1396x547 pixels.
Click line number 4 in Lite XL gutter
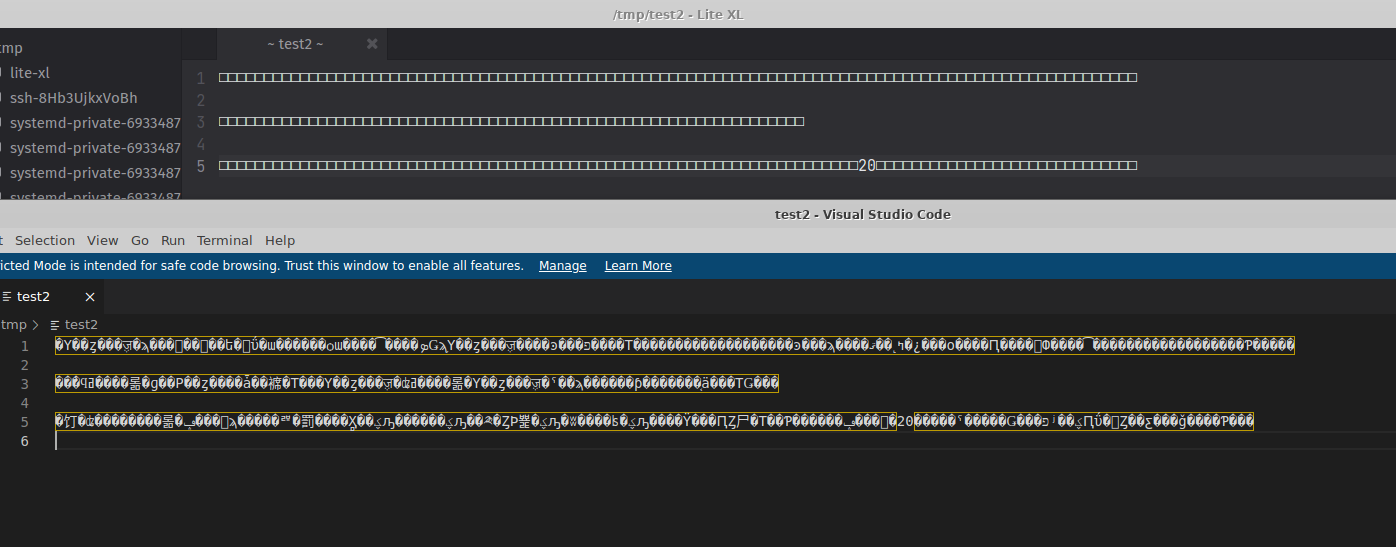[200, 144]
